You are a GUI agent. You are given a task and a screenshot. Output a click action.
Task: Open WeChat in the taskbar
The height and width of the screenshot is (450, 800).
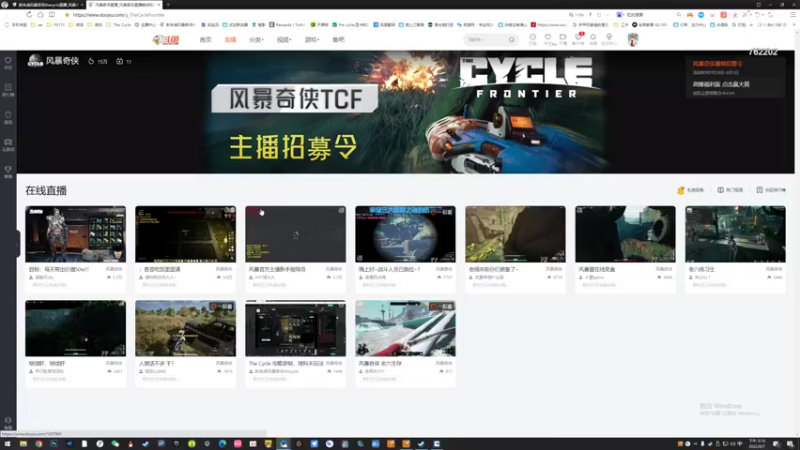point(115,444)
